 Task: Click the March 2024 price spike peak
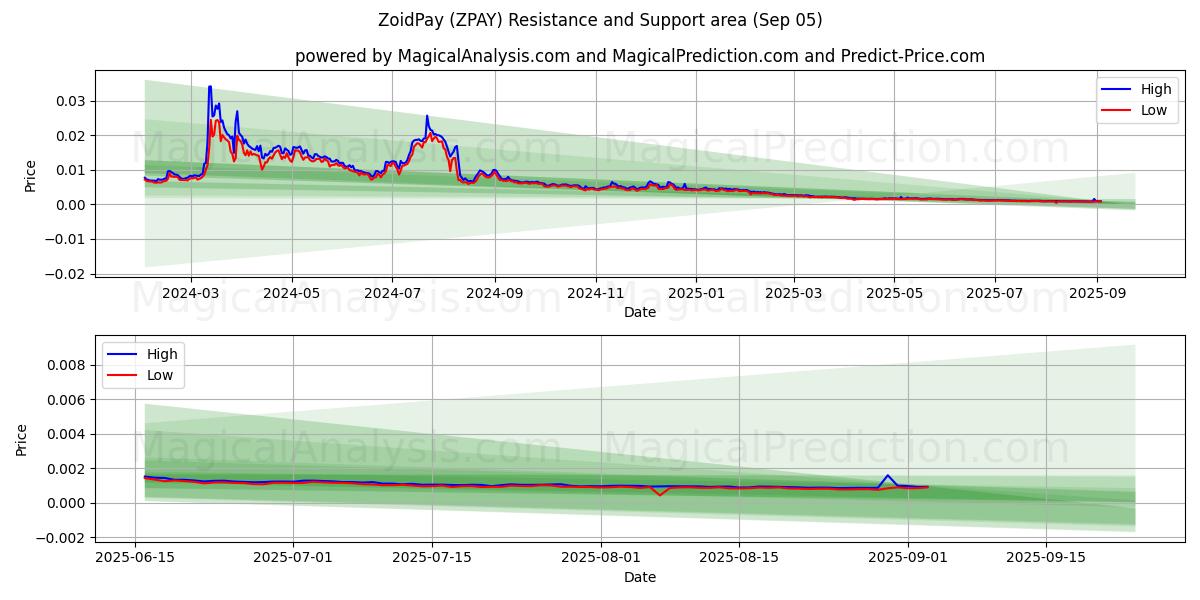tap(210, 87)
